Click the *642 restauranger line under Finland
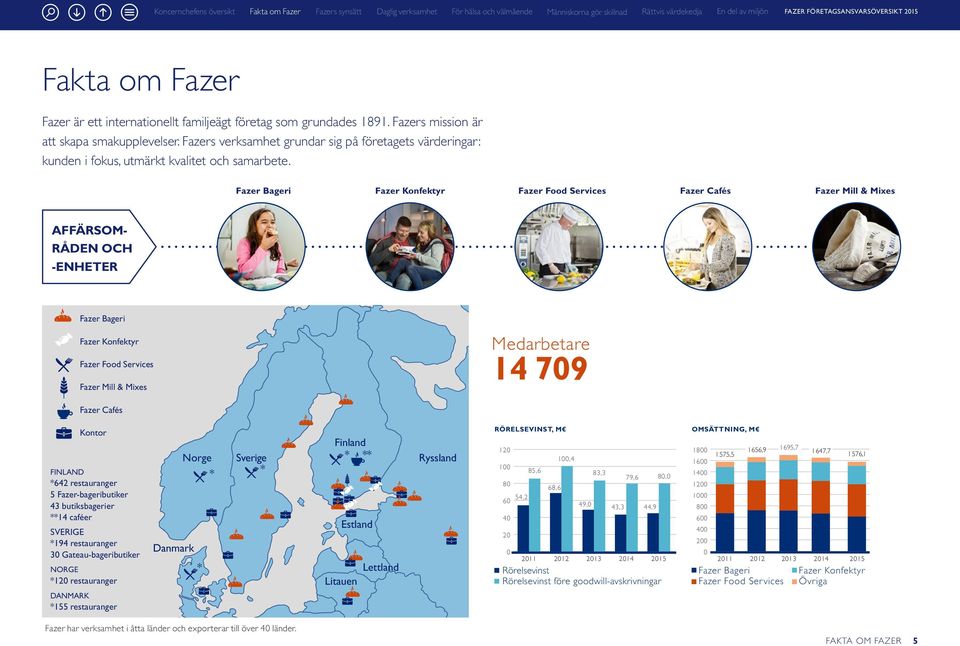Viewport: 960px width, 646px height. click(83, 483)
